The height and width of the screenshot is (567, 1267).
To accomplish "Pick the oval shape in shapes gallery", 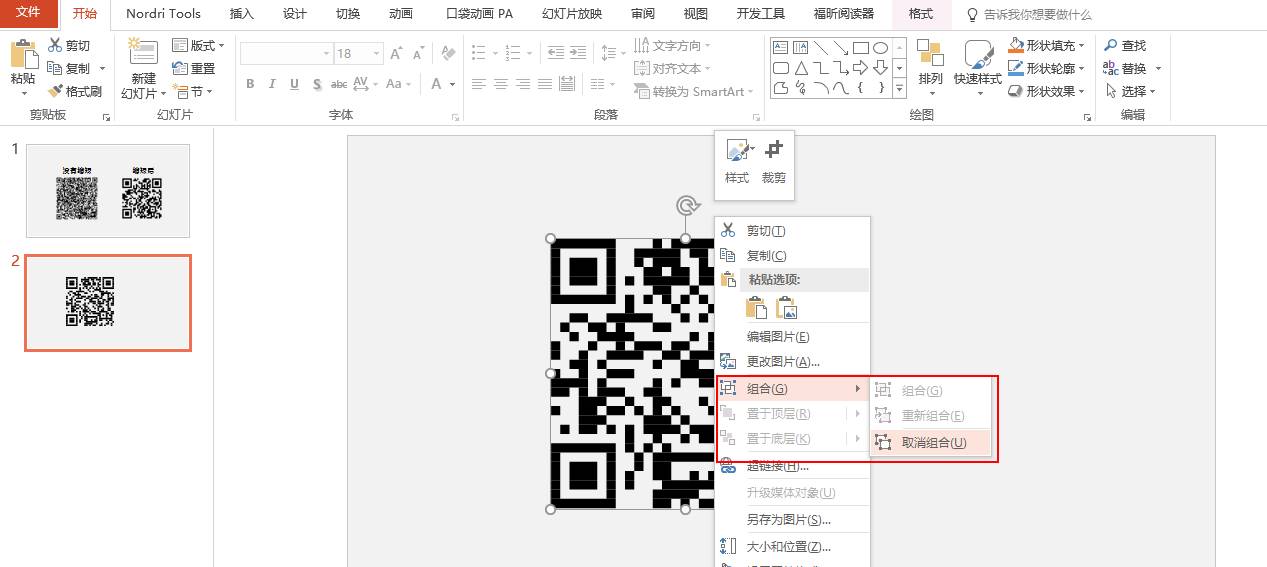I will point(880,47).
